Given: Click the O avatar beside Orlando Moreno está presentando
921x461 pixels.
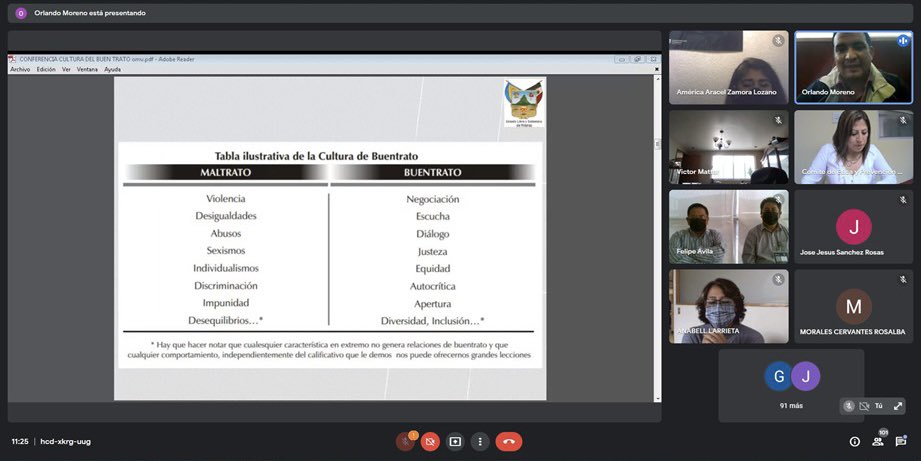Looking at the screenshot, I should click(21, 13).
